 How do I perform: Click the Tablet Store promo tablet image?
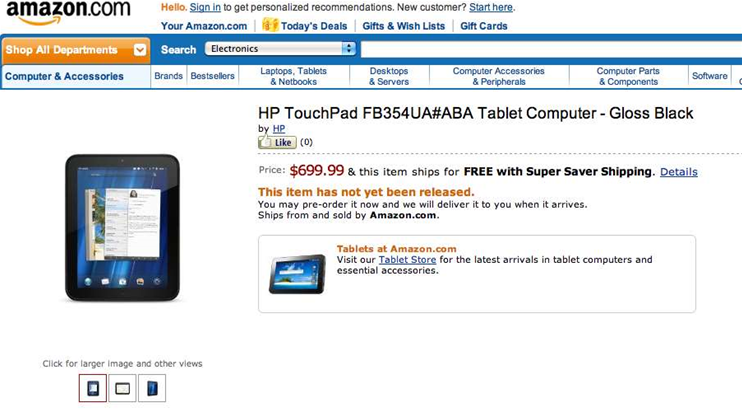click(x=297, y=273)
